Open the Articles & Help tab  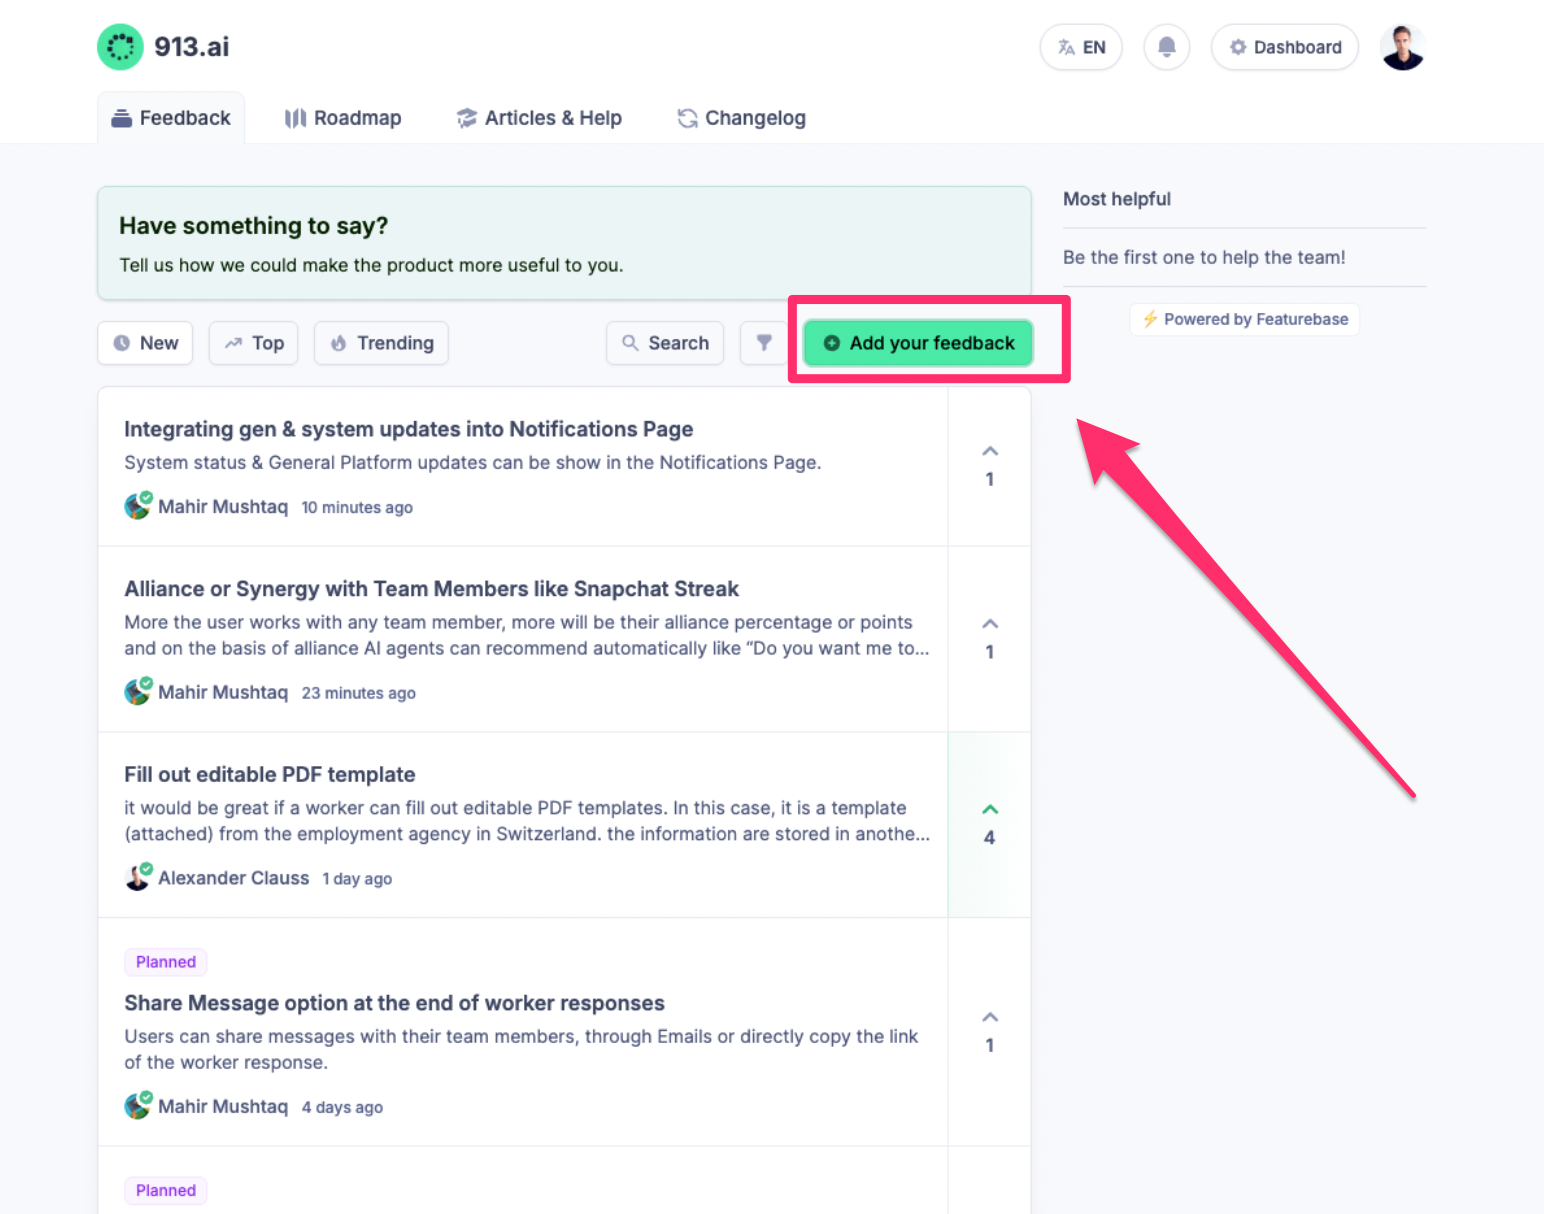[x=539, y=118]
